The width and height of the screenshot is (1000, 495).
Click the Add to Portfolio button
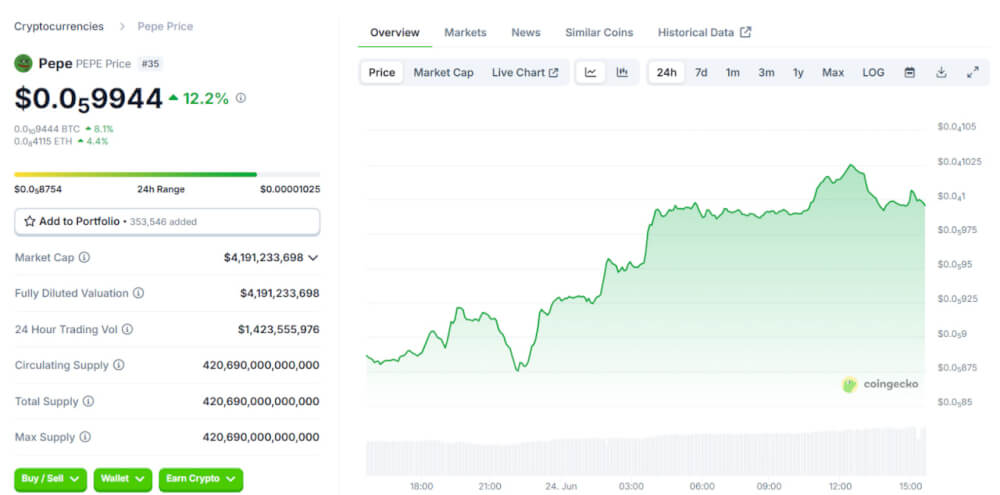tap(167, 221)
